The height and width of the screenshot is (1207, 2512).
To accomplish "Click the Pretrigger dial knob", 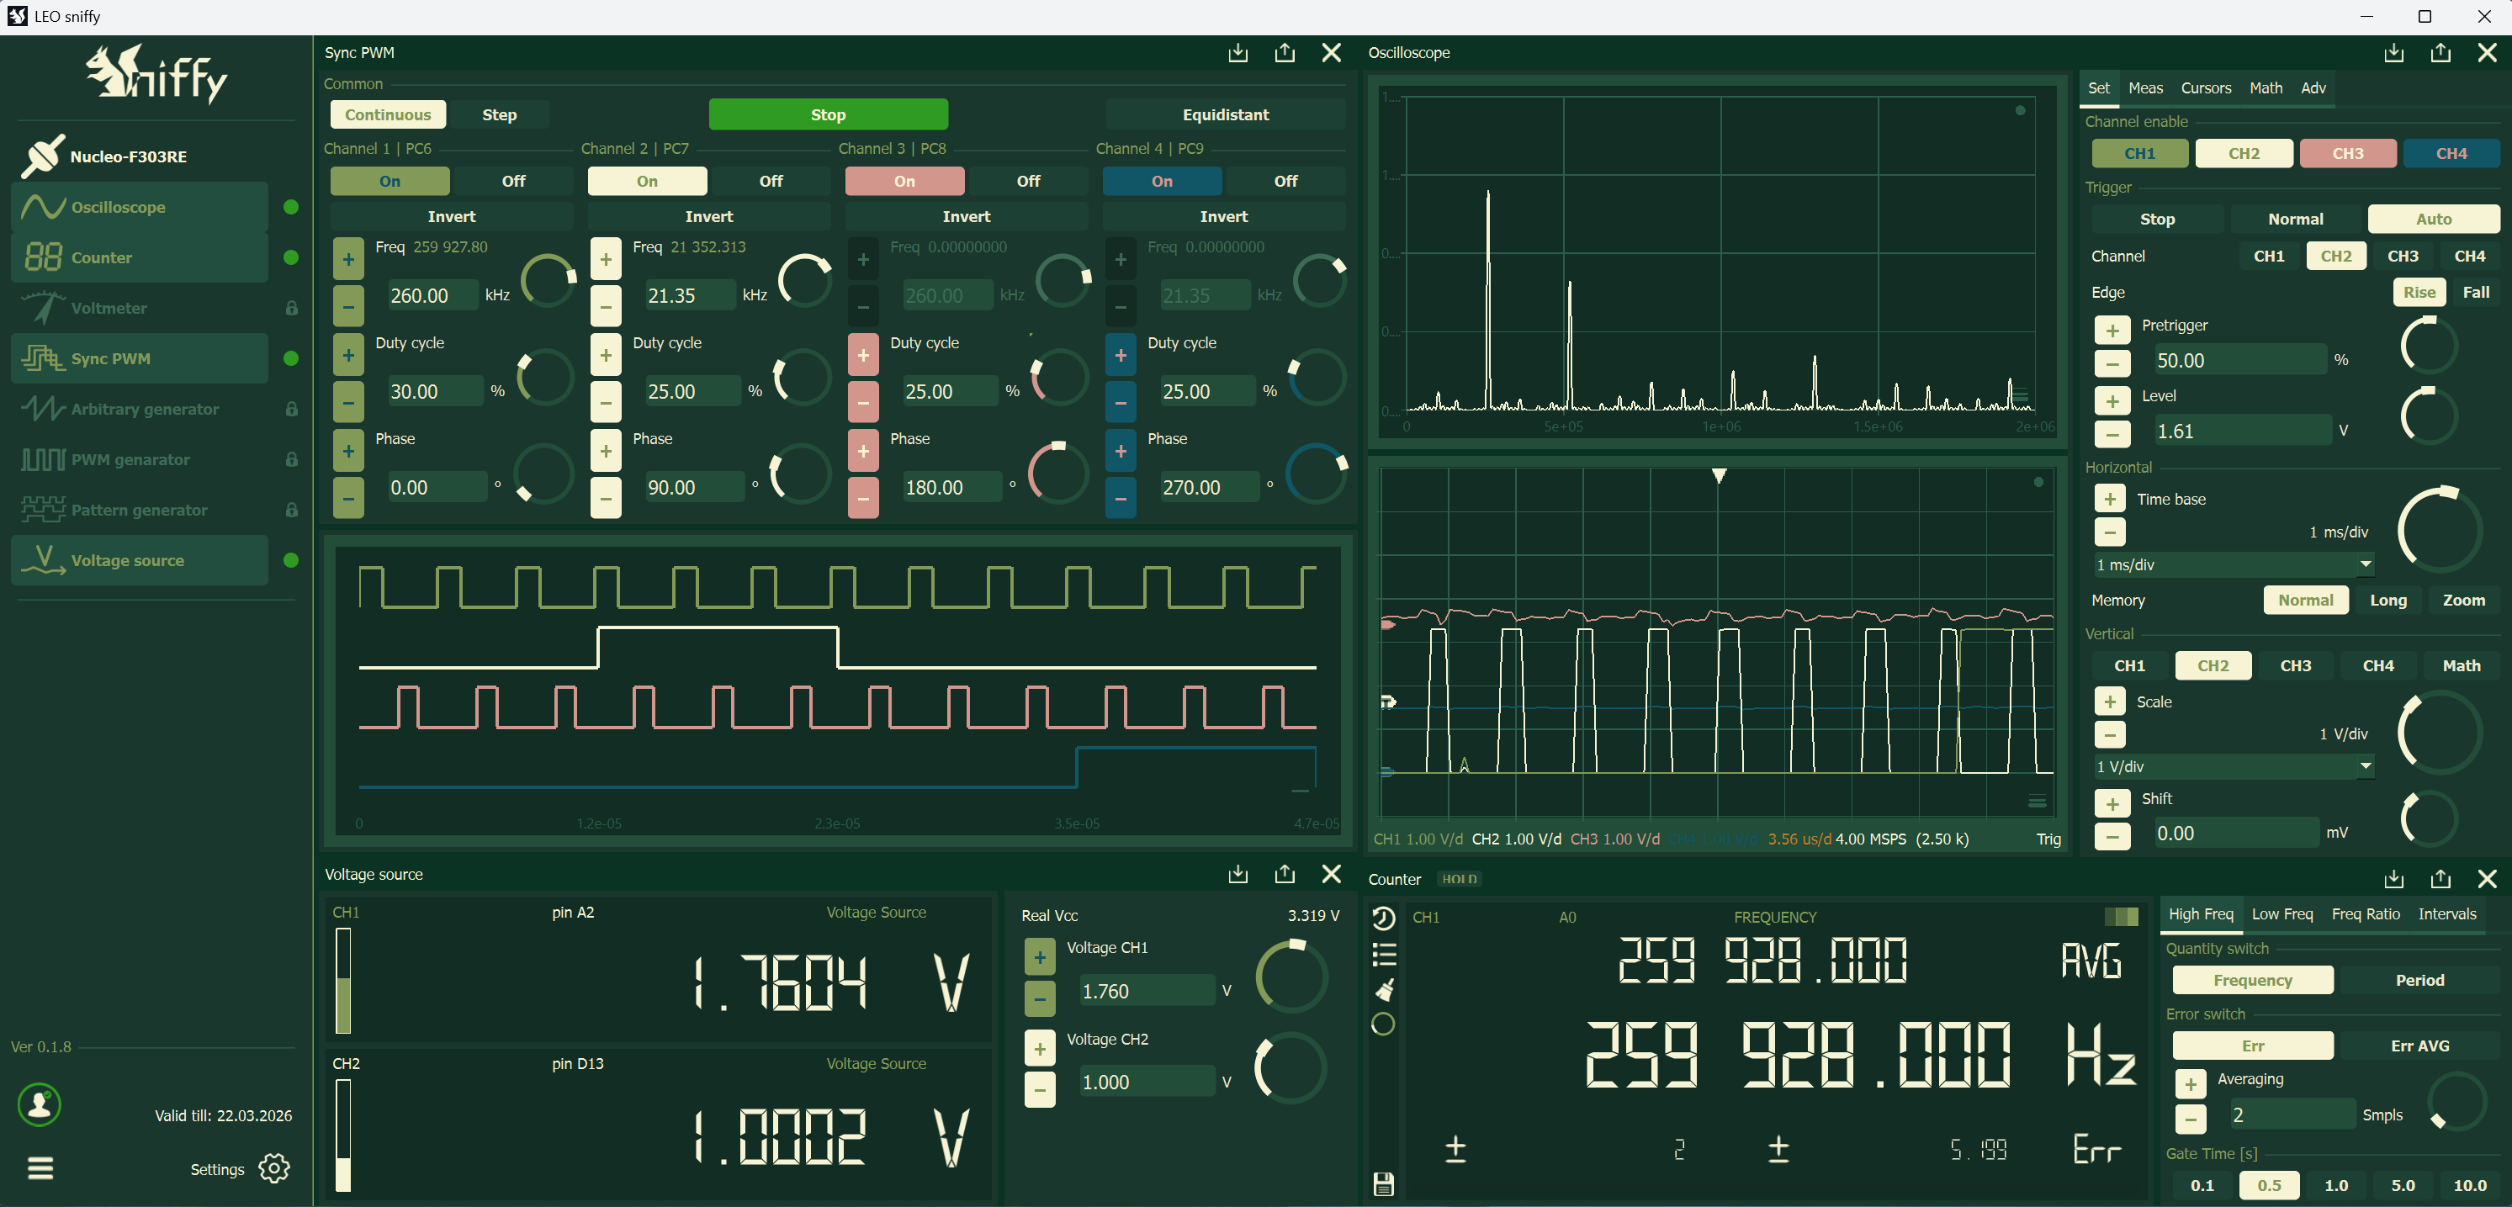I will (x=2428, y=346).
